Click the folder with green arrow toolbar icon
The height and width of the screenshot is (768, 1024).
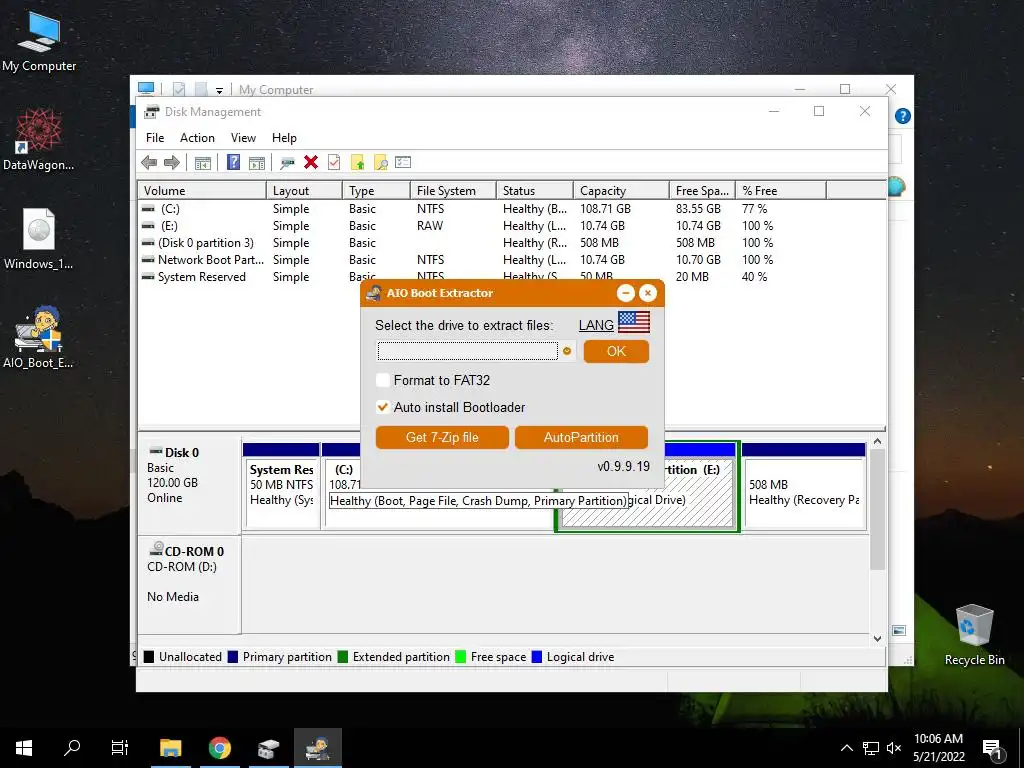point(357,163)
